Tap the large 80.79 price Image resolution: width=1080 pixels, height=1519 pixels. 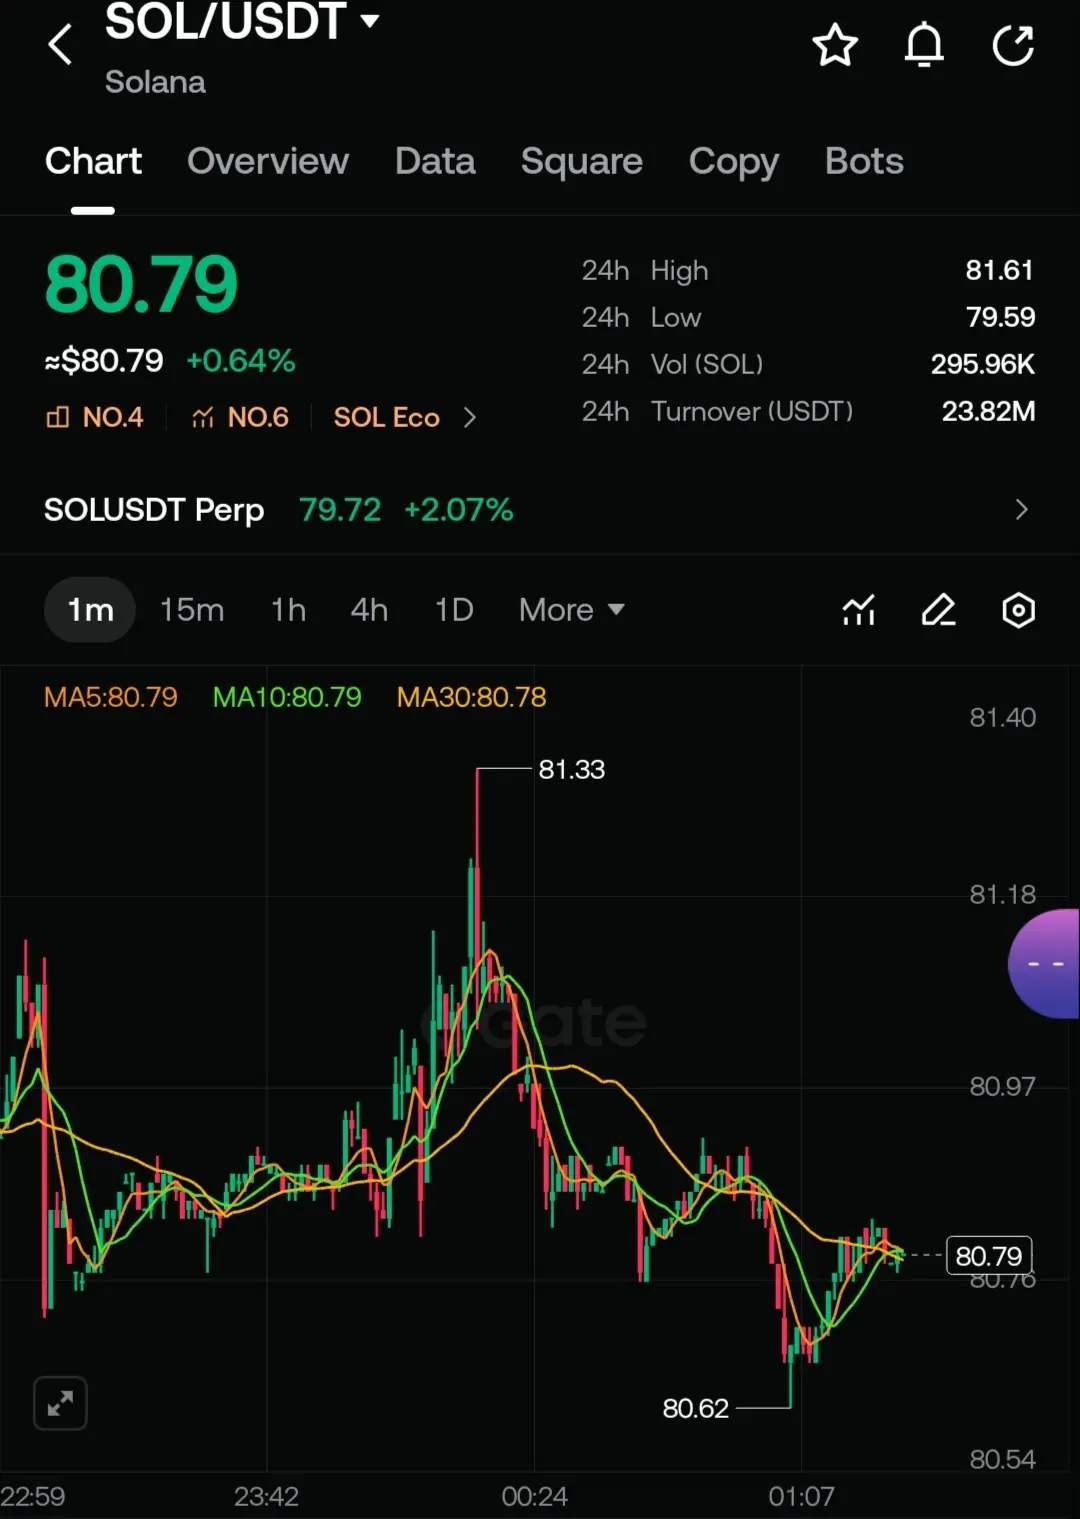(x=141, y=284)
